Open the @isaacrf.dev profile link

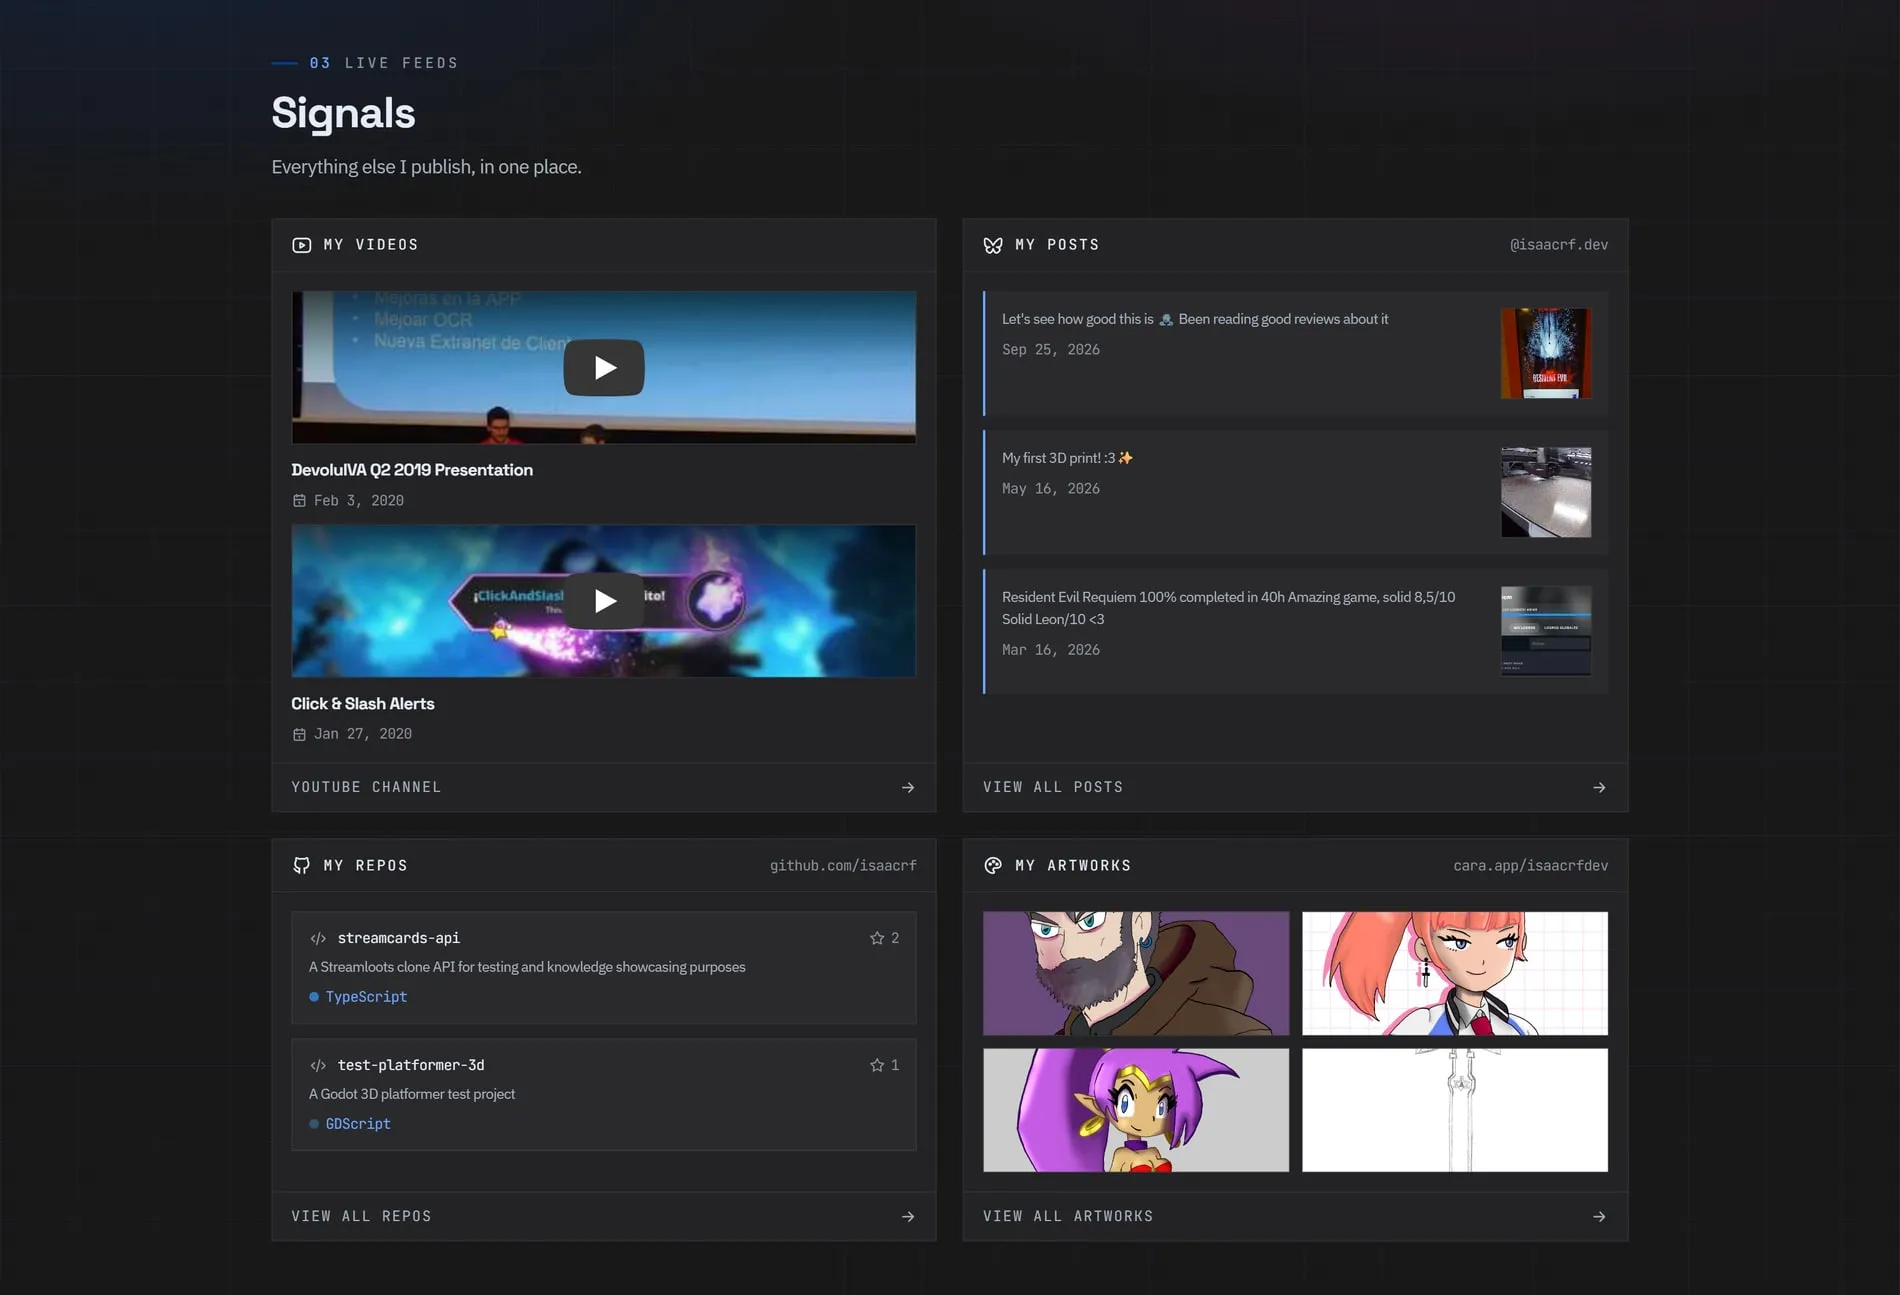click(x=1559, y=245)
